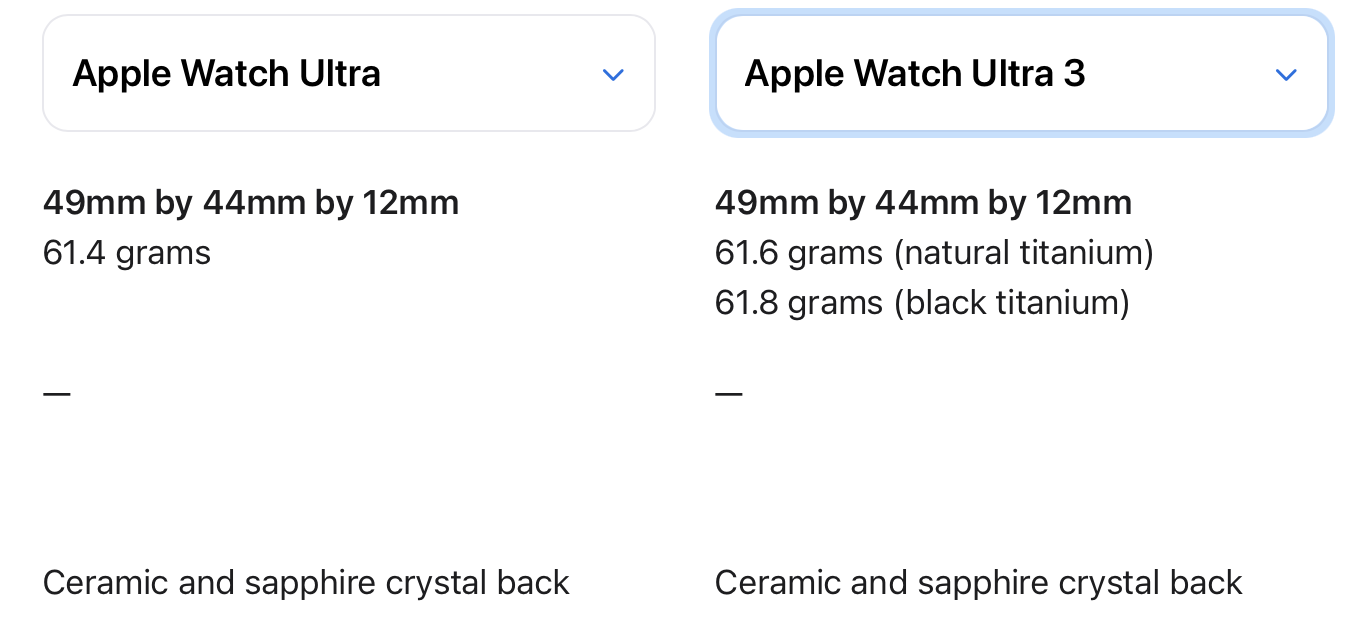This screenshot has height=632, width=1348.
Task: Click the chevron in the Apple Watch Ultra 3 selector
Action: coord(1286,75)
